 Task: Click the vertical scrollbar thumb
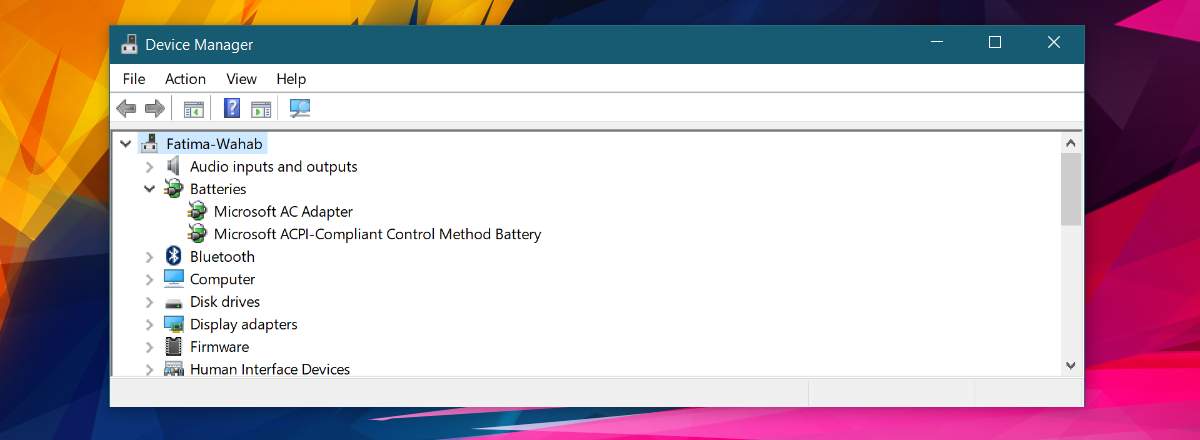click(x=1071, y=189)
